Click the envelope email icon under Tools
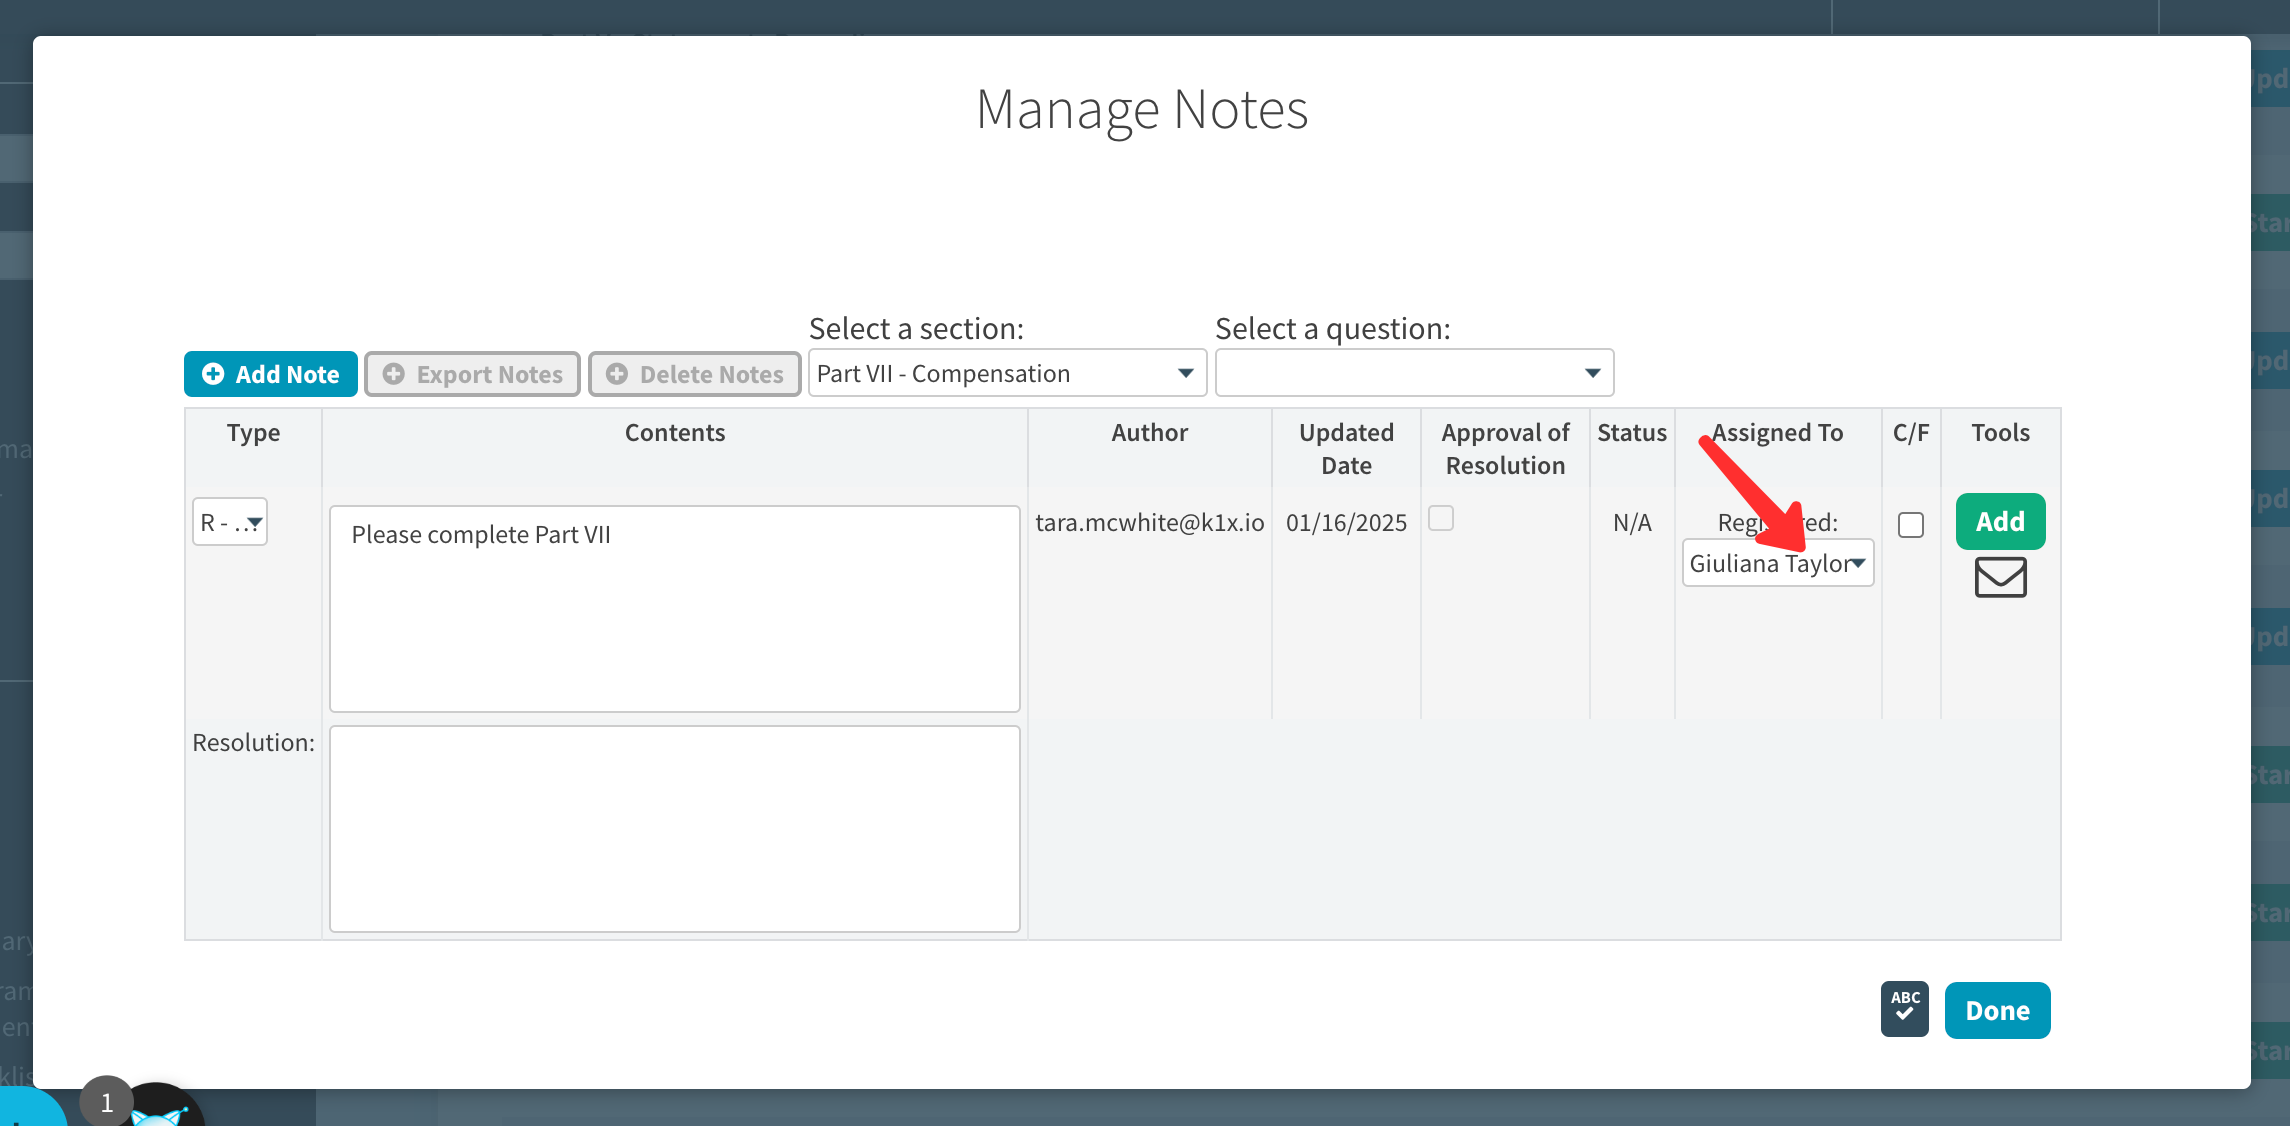 pos(2000,577)
